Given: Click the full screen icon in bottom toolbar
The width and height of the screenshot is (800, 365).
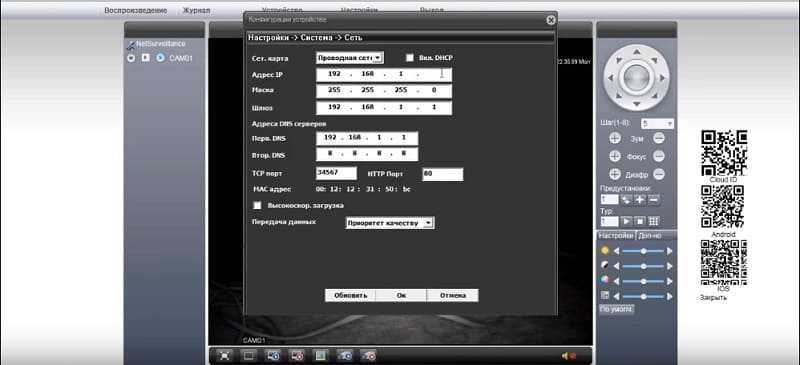Looking at the screenshot, I should [223, 356].
